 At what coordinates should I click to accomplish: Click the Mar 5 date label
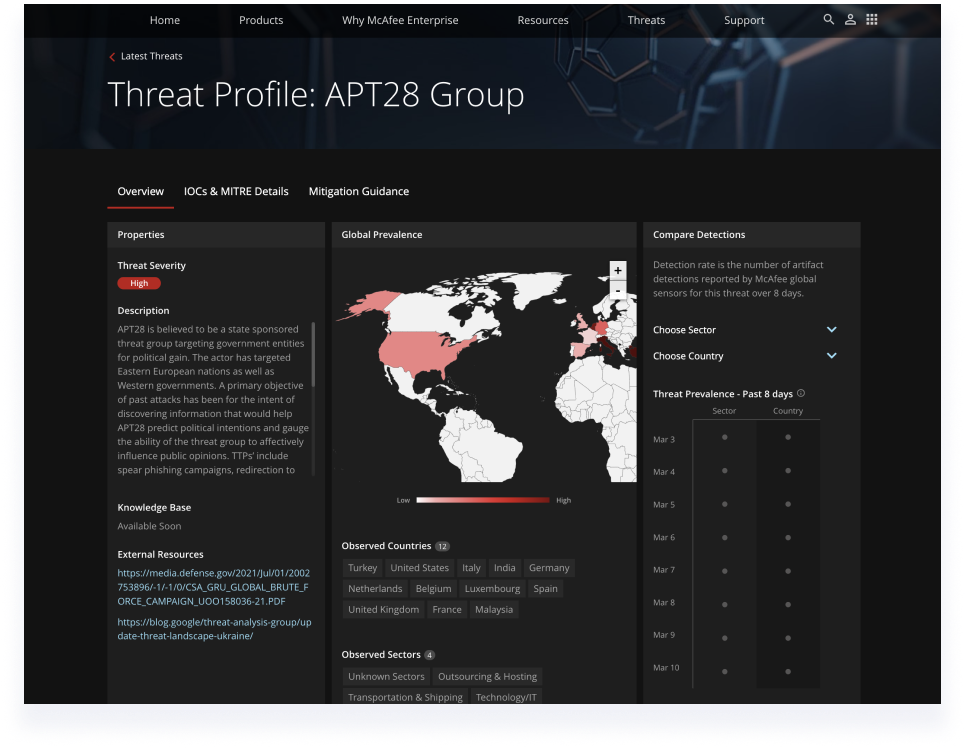click(x=663, y=505)
